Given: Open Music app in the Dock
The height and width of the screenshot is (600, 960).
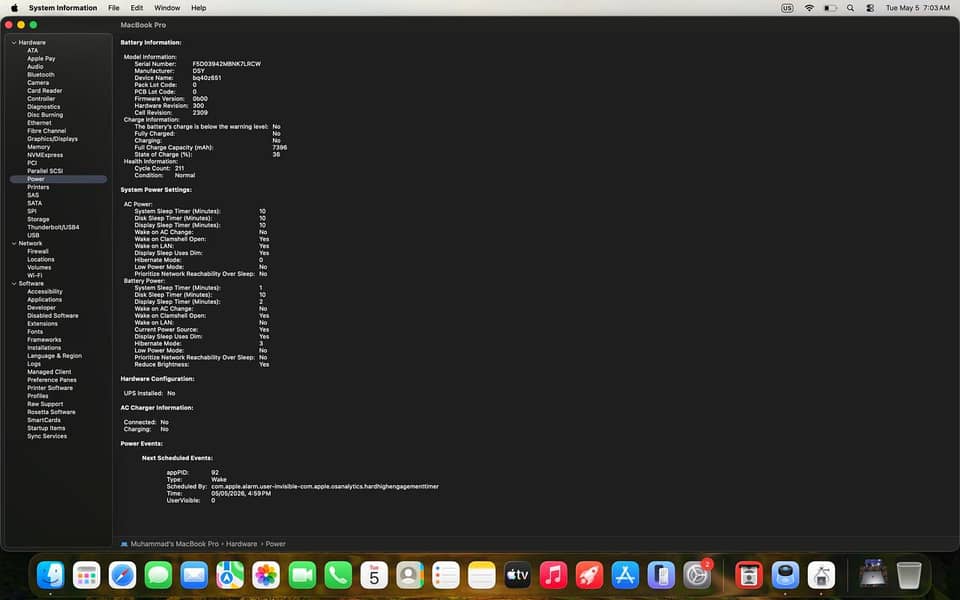Looking at the screenshot, I should (x=553, y=576).
